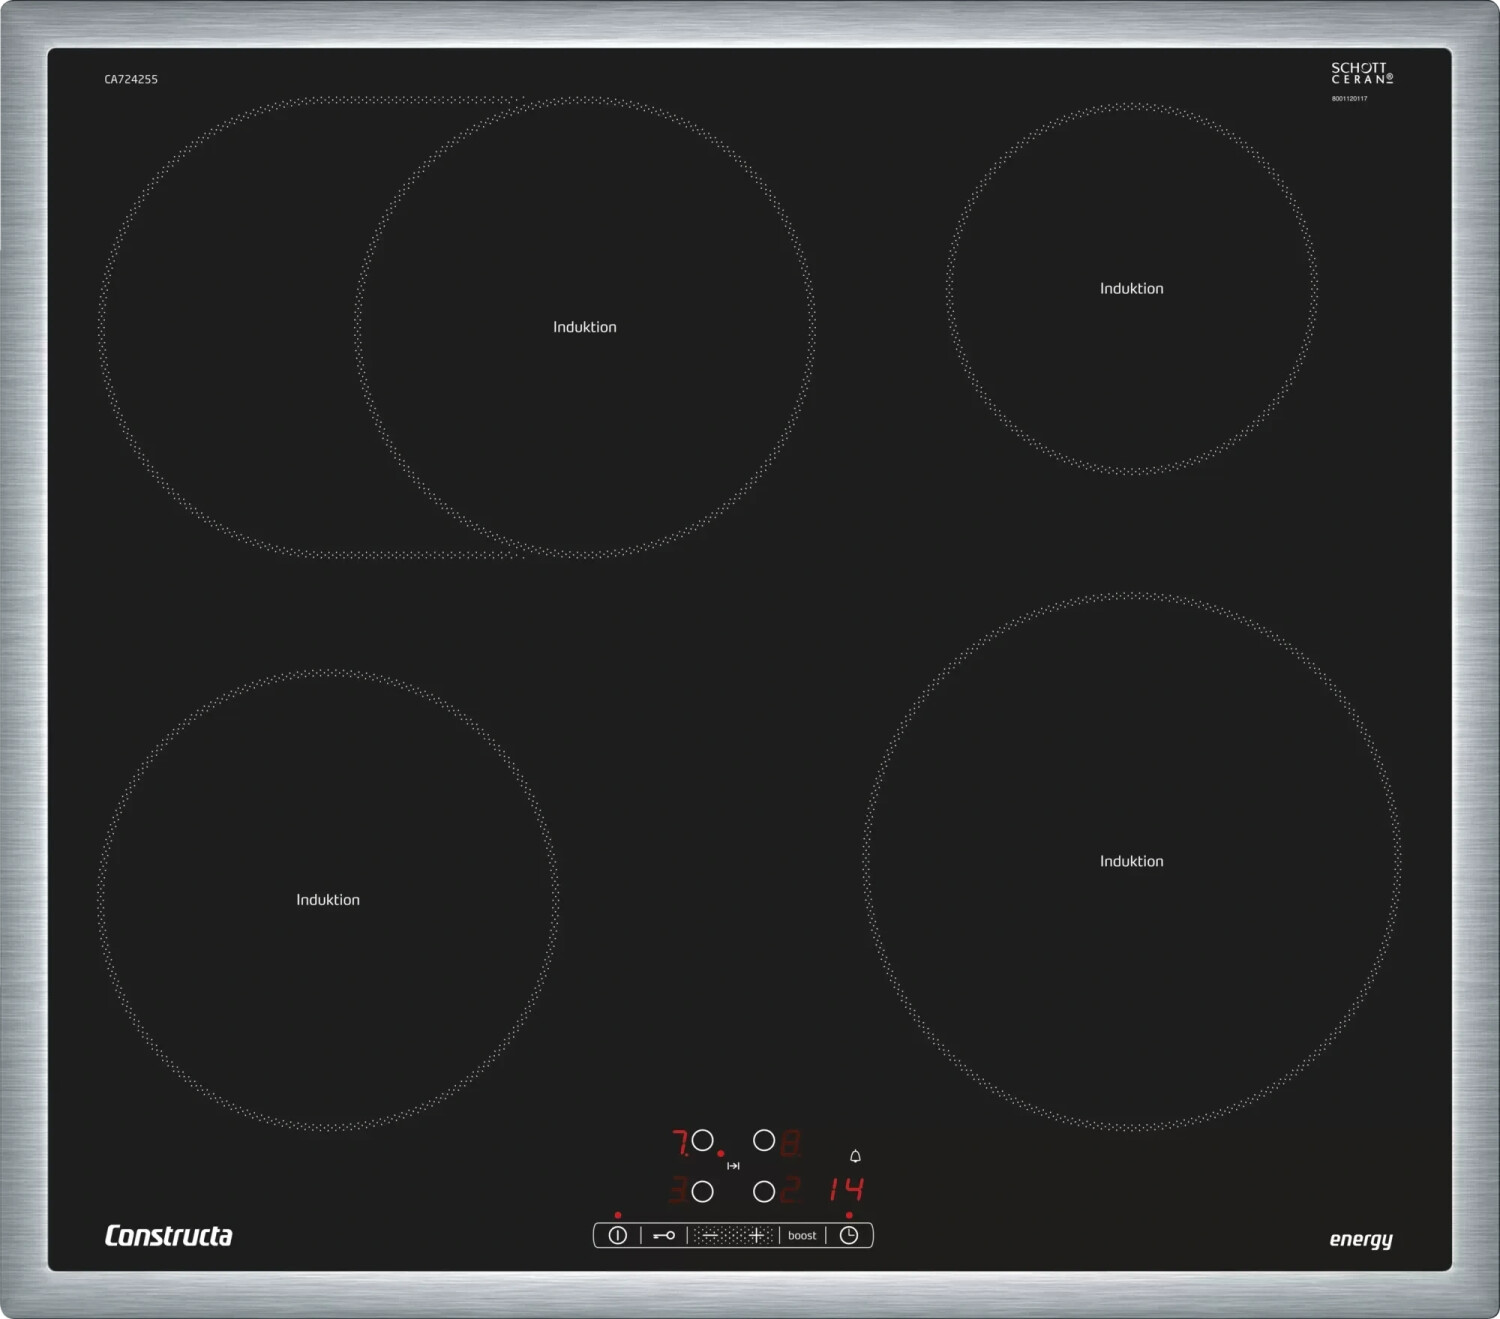
Task: Tap the clock timer key
Action: pos(849,1236)
